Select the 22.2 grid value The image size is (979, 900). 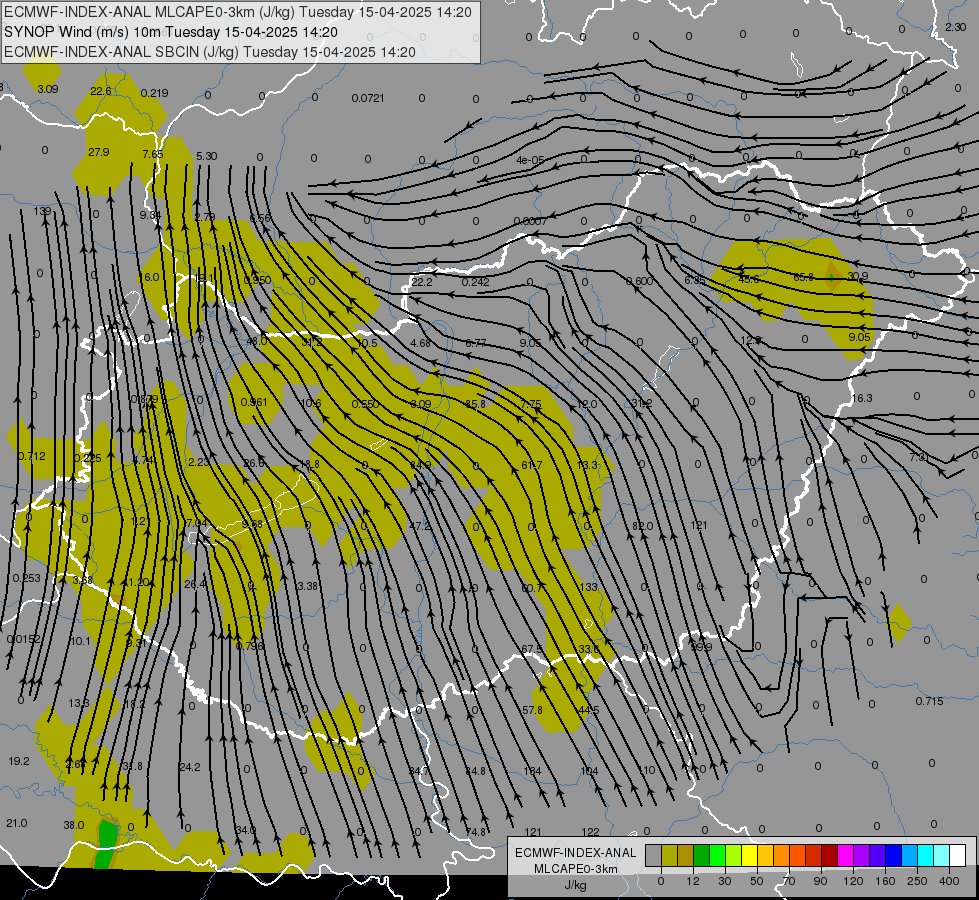point(421,282)
